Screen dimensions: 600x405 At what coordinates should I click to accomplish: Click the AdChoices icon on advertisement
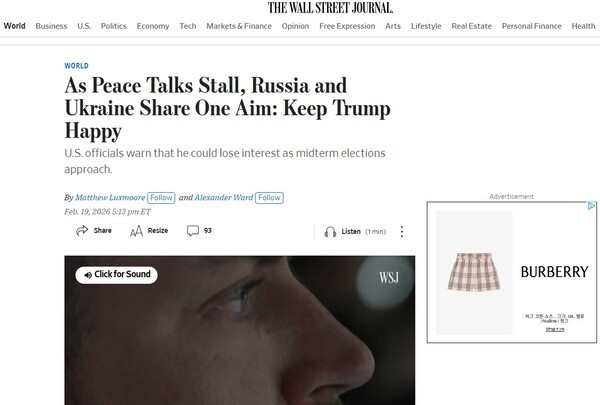591,206
